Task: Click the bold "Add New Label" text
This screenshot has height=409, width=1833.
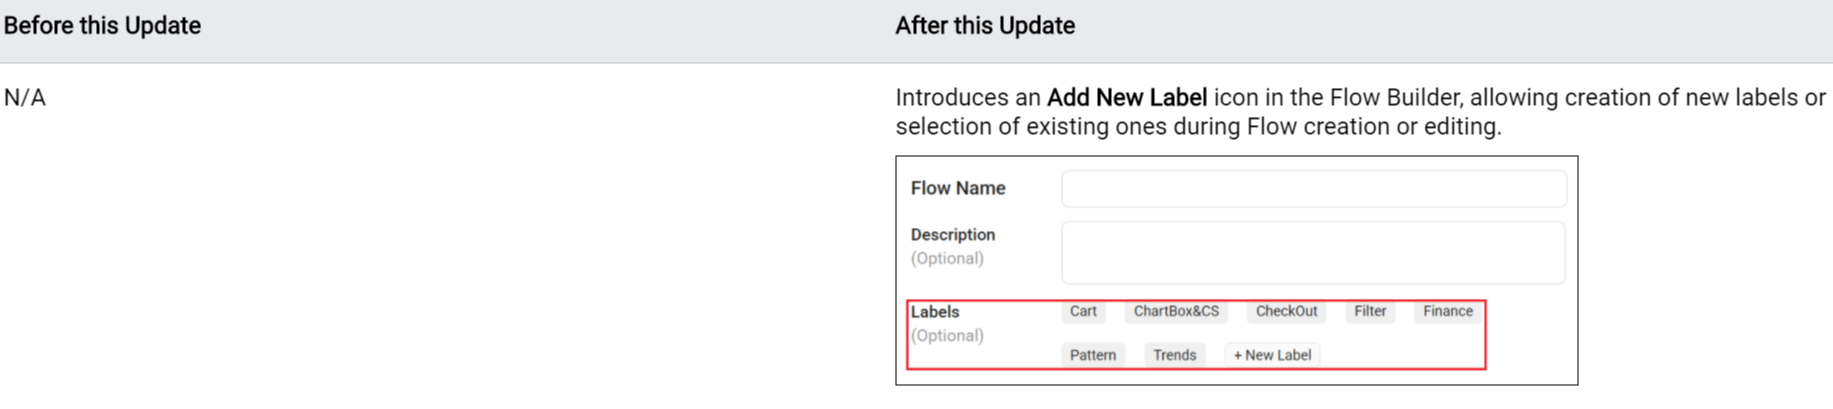Action: coord(1127,98)
